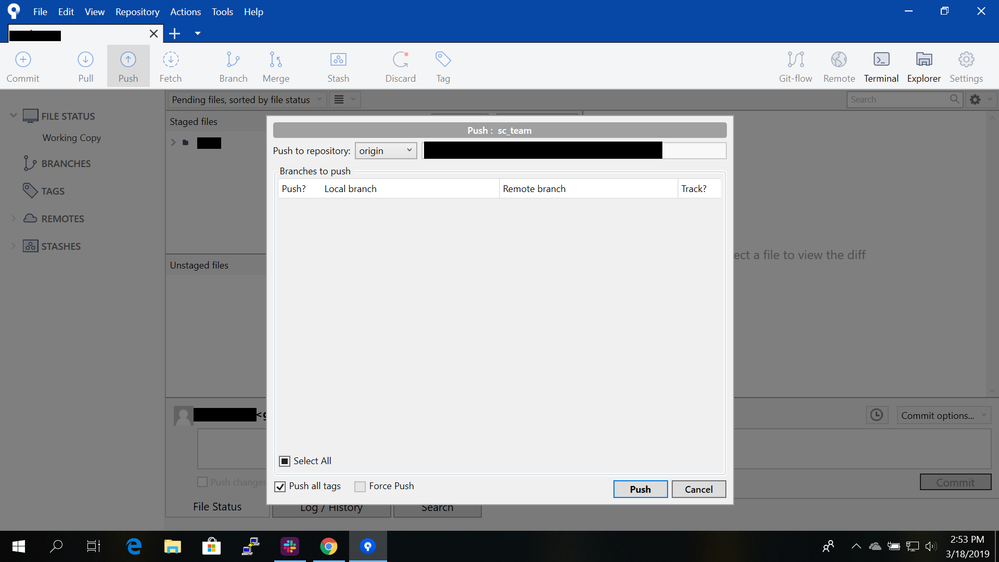Open the list view mode dropdown
This screenshot has height=562, width=999.
pos(344,99)
